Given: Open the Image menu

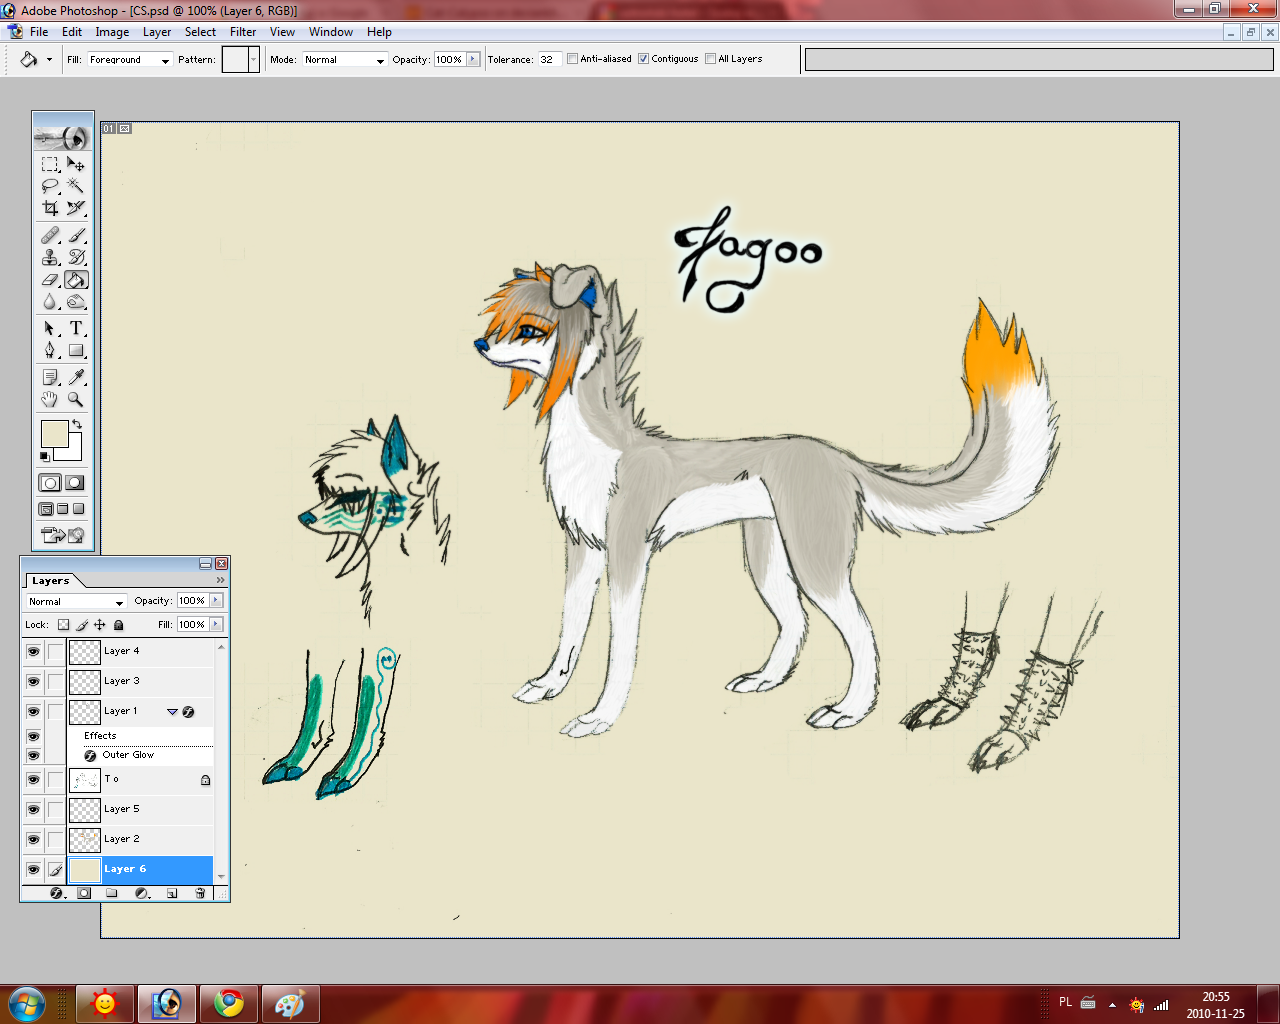Looking at the screenshot, I should click(112, 31).
